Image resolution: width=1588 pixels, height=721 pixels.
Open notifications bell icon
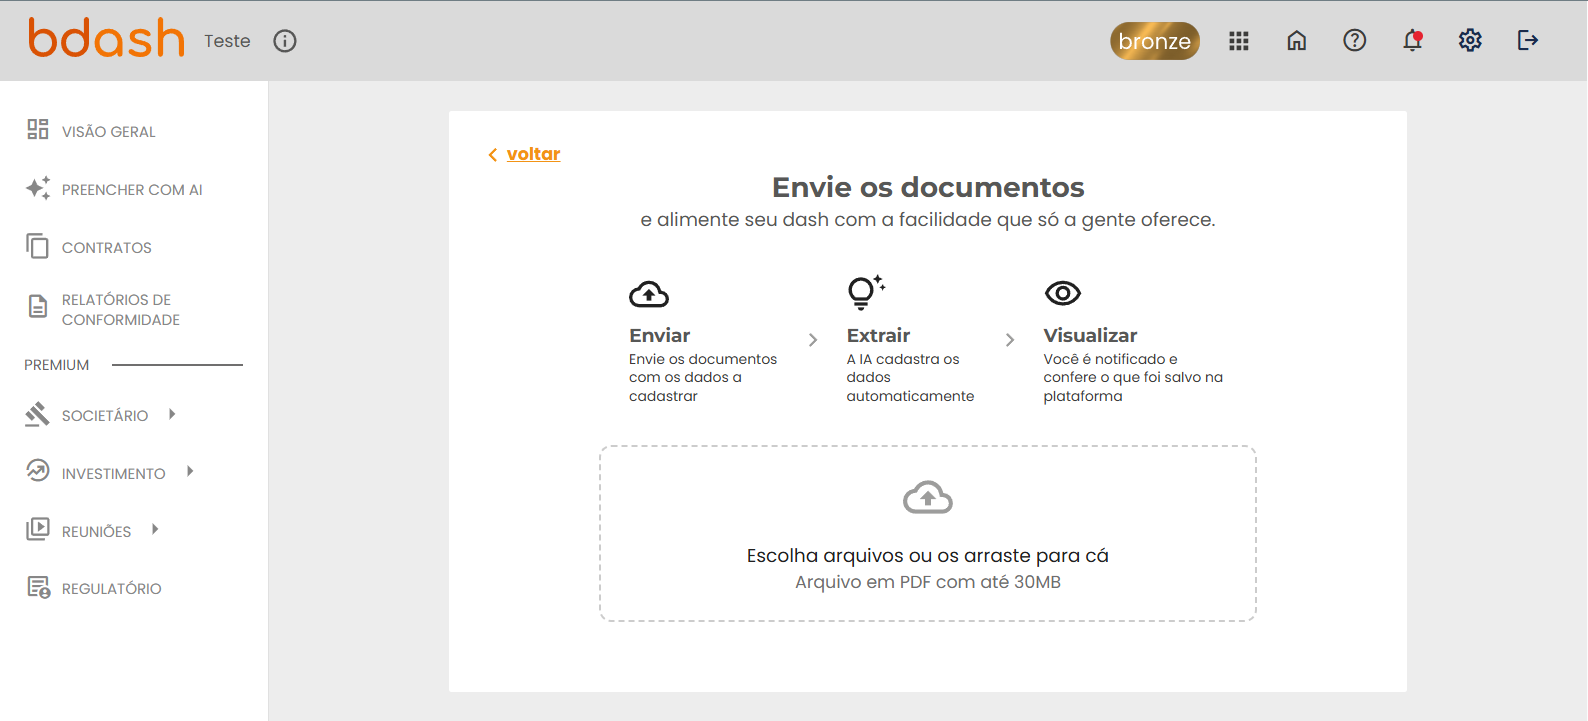1412,41
